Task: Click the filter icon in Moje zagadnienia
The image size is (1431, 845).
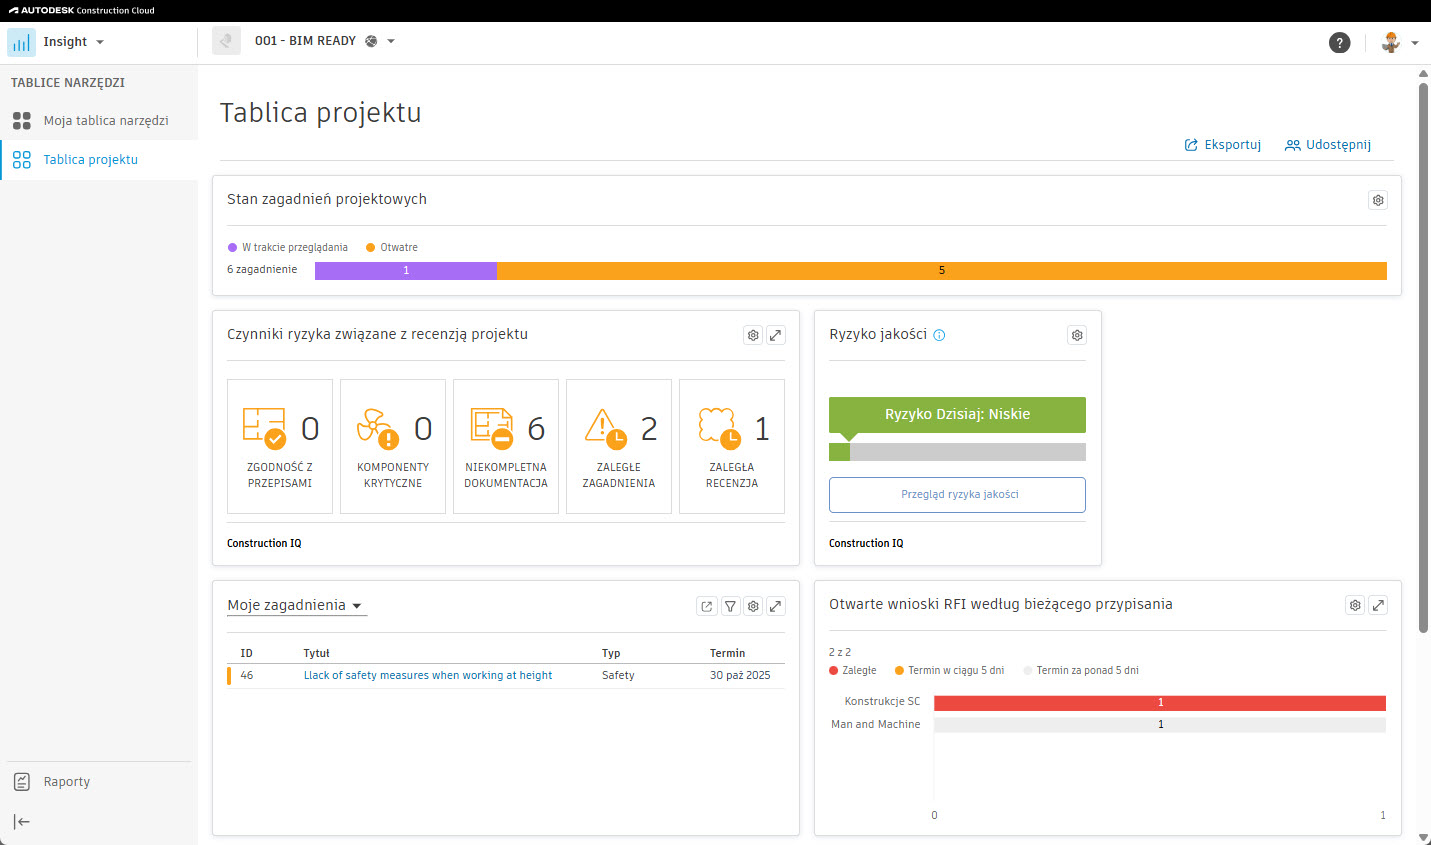Action: tap(730, 606)
